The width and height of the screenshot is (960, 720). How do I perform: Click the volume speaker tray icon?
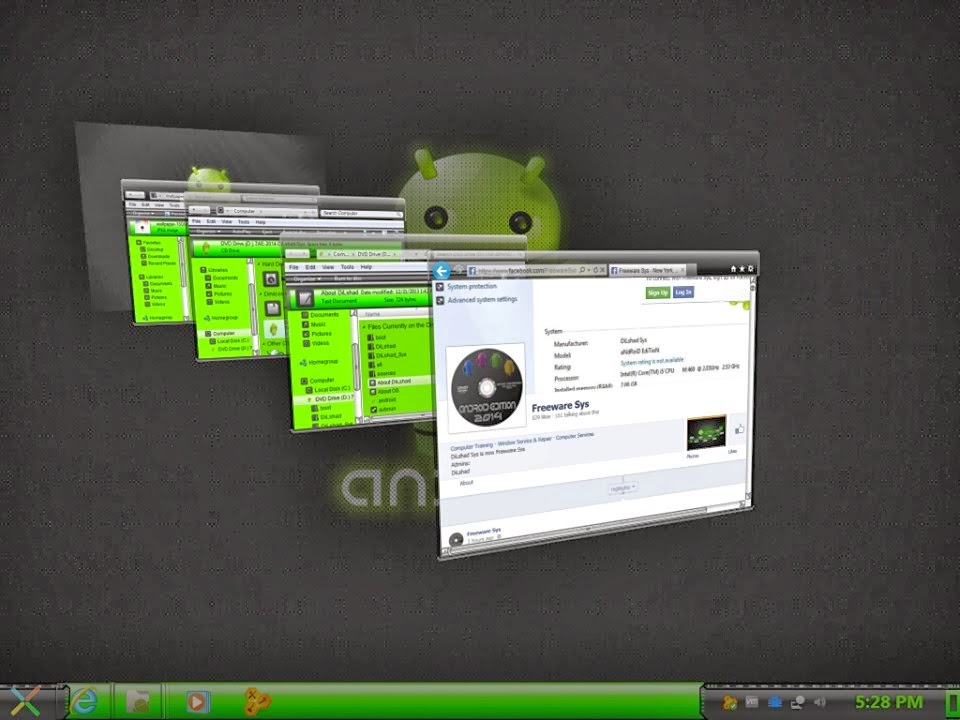pyautogui.click(x=820, y=702)
